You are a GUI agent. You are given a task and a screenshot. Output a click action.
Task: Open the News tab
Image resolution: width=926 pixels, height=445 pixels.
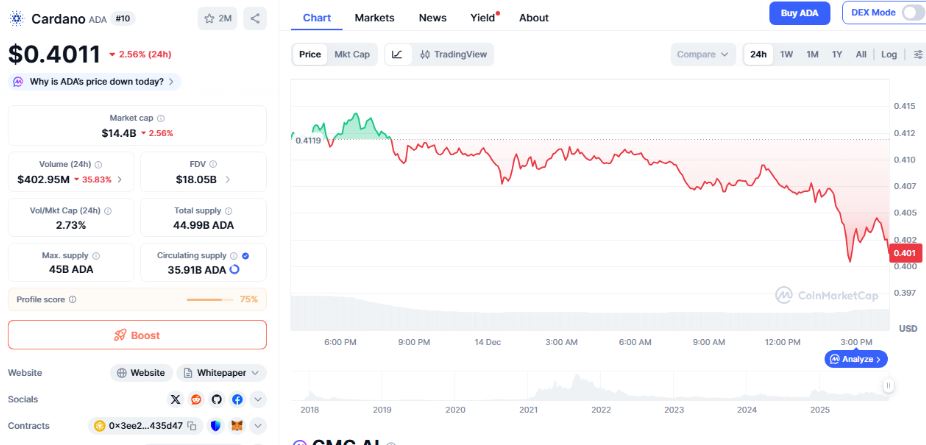pyautogui.click(x=433, y=18)
